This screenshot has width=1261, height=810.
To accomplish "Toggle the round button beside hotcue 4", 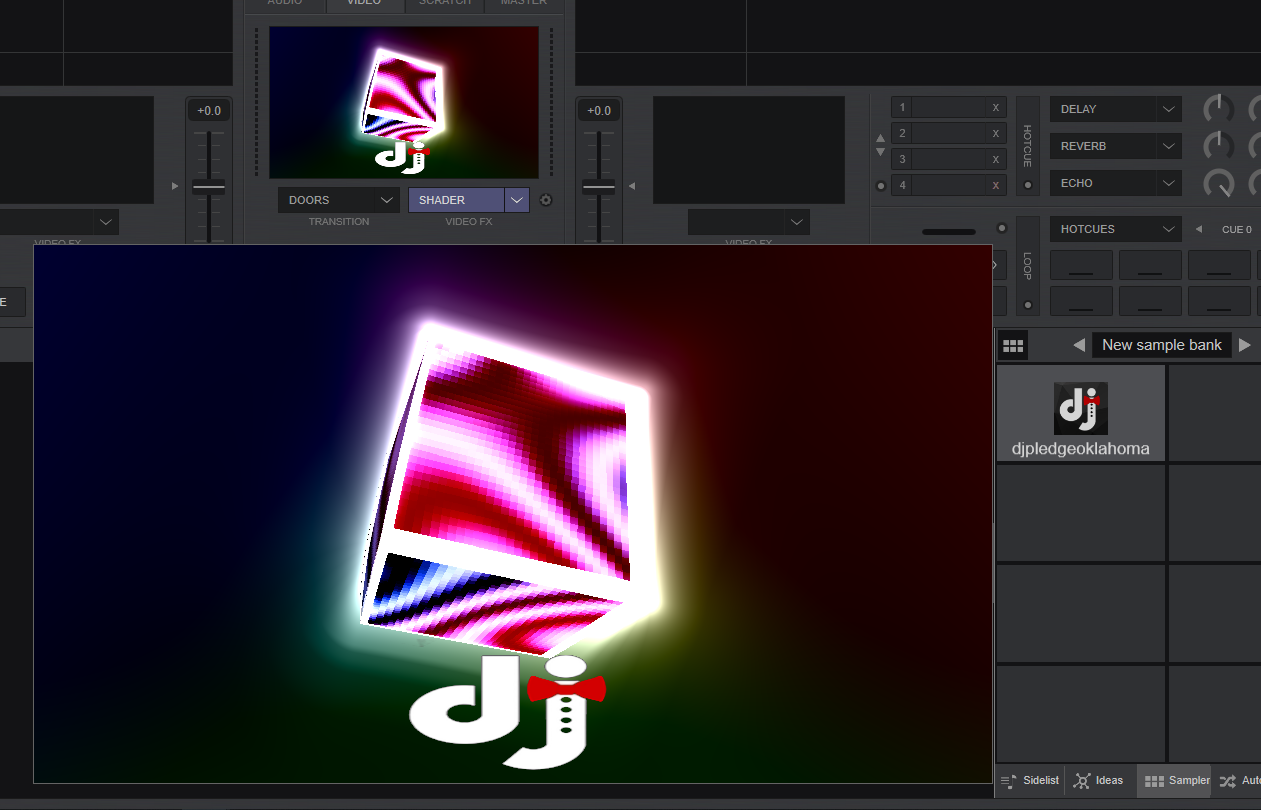I will (x=880, y=186).
